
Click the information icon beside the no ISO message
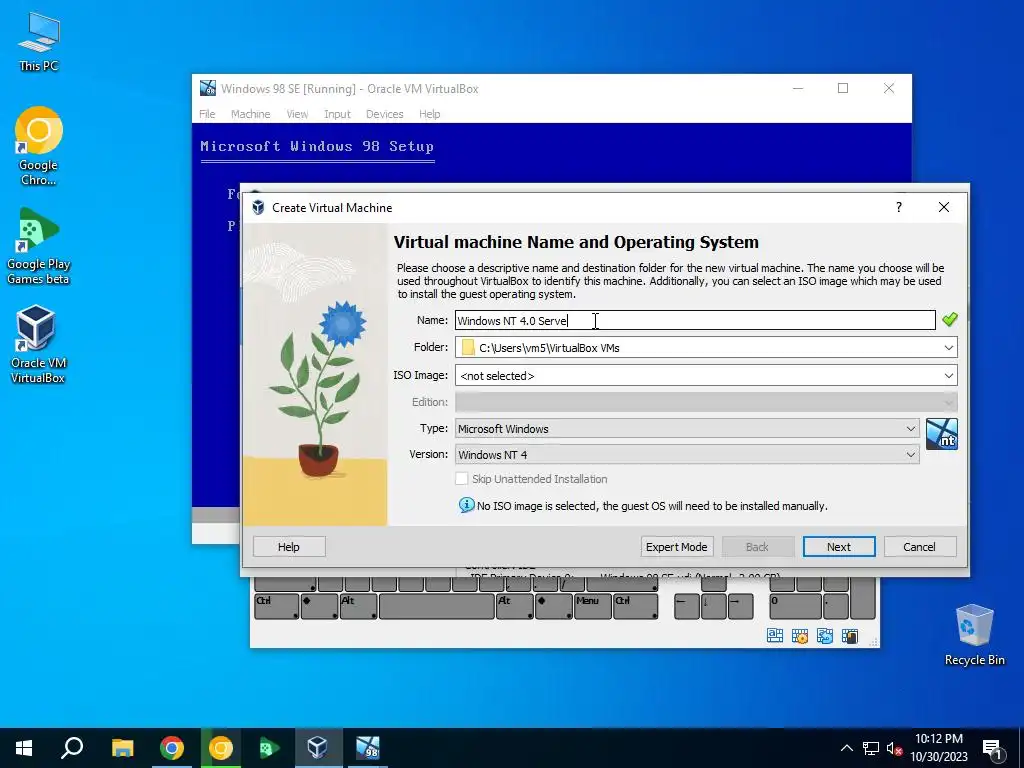[x=466, y=505]
